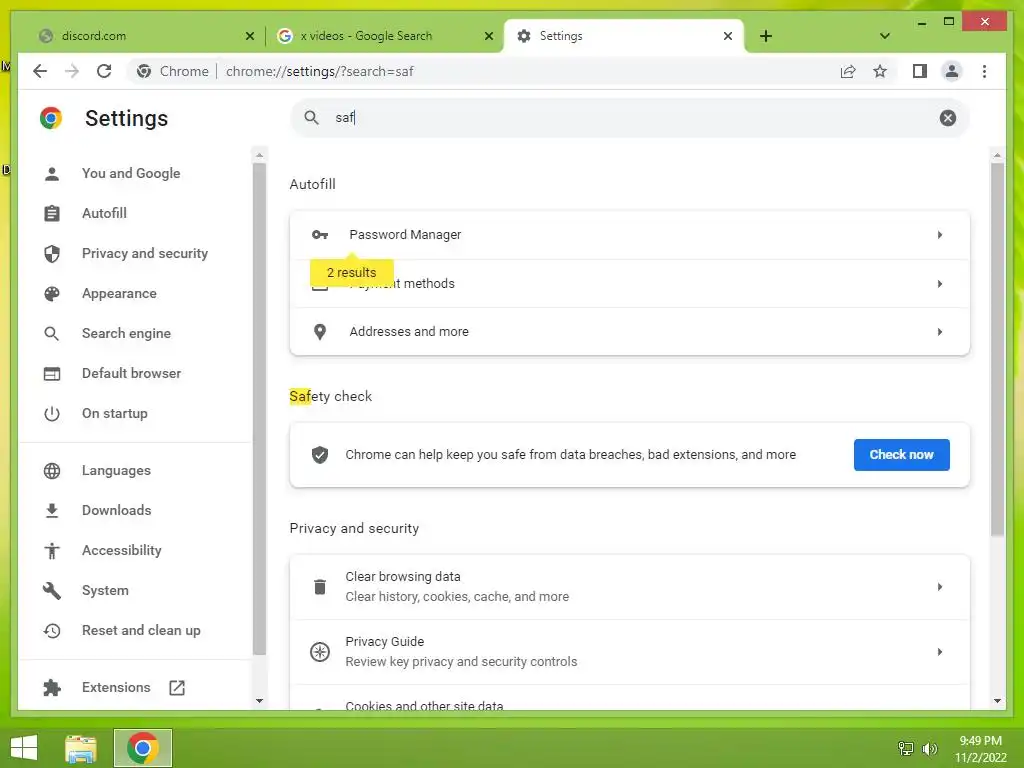The height and width of the screenshot is (768, 1024).
Task: Share this page using the share icon
Action: point(848,71)
